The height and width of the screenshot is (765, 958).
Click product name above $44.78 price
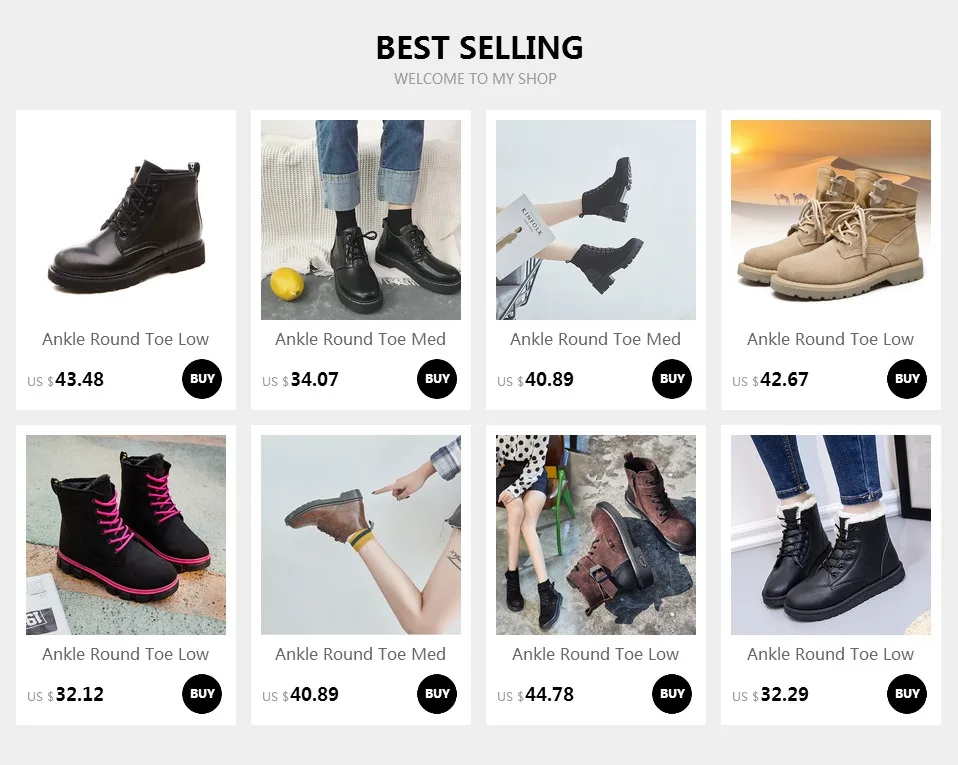point(596,654)
